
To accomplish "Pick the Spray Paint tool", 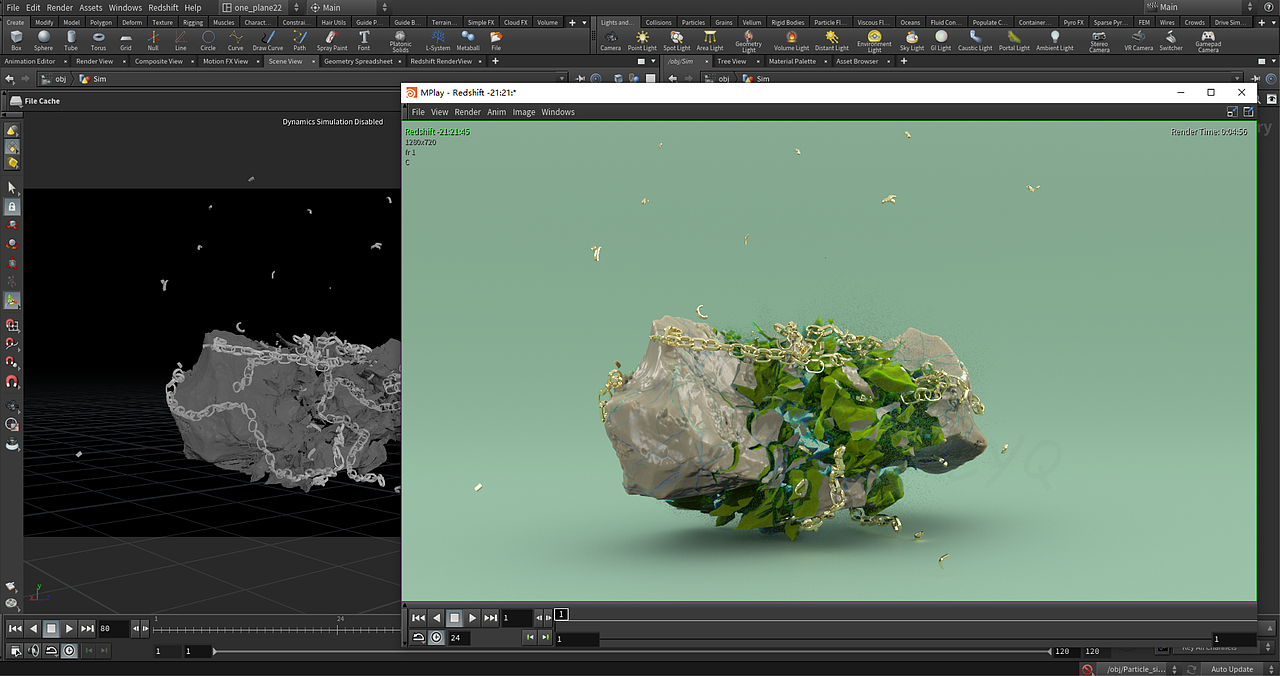I will coord(332,40).
